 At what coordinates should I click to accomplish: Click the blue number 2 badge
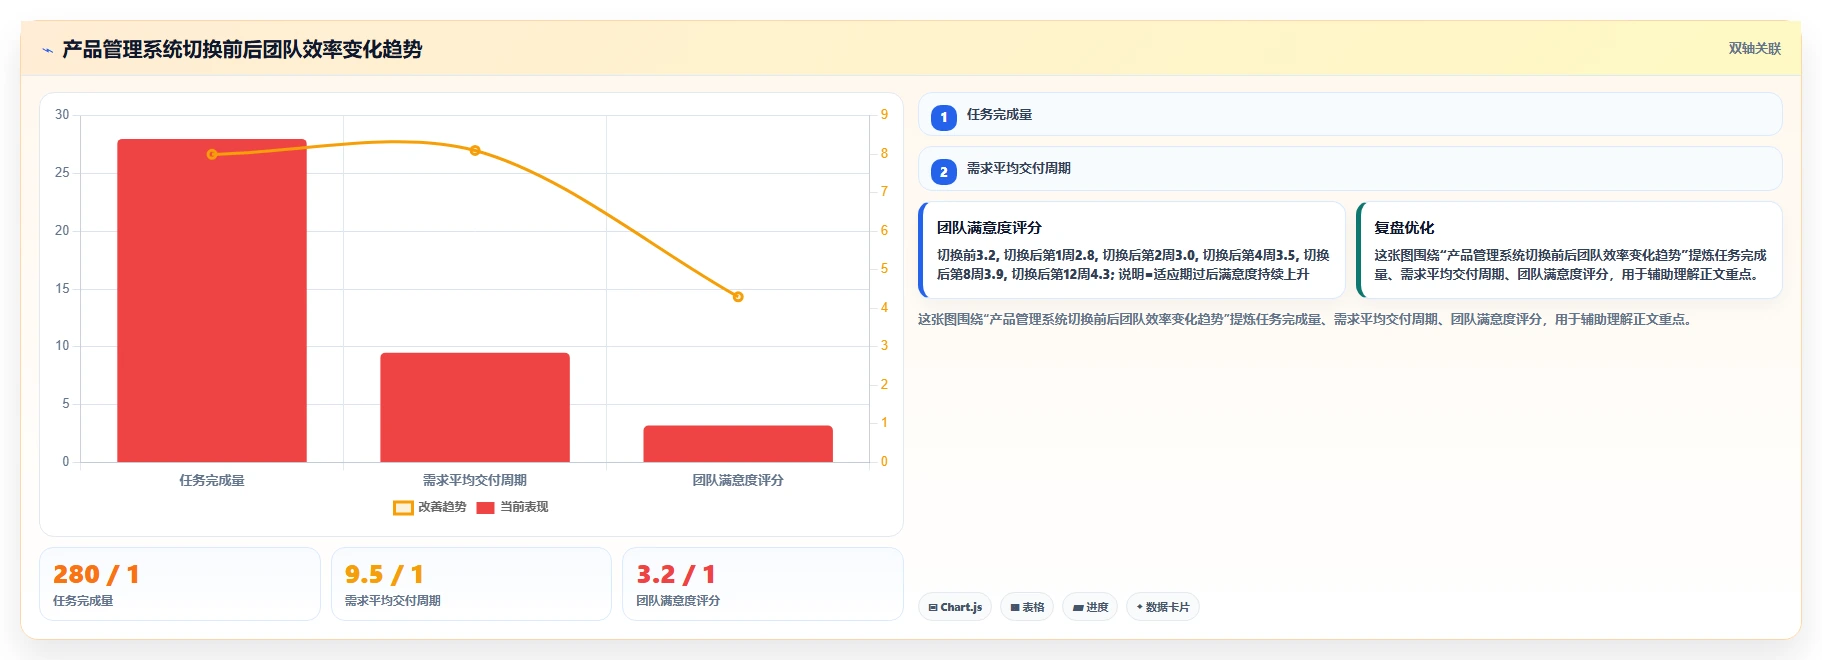(943, 172)
